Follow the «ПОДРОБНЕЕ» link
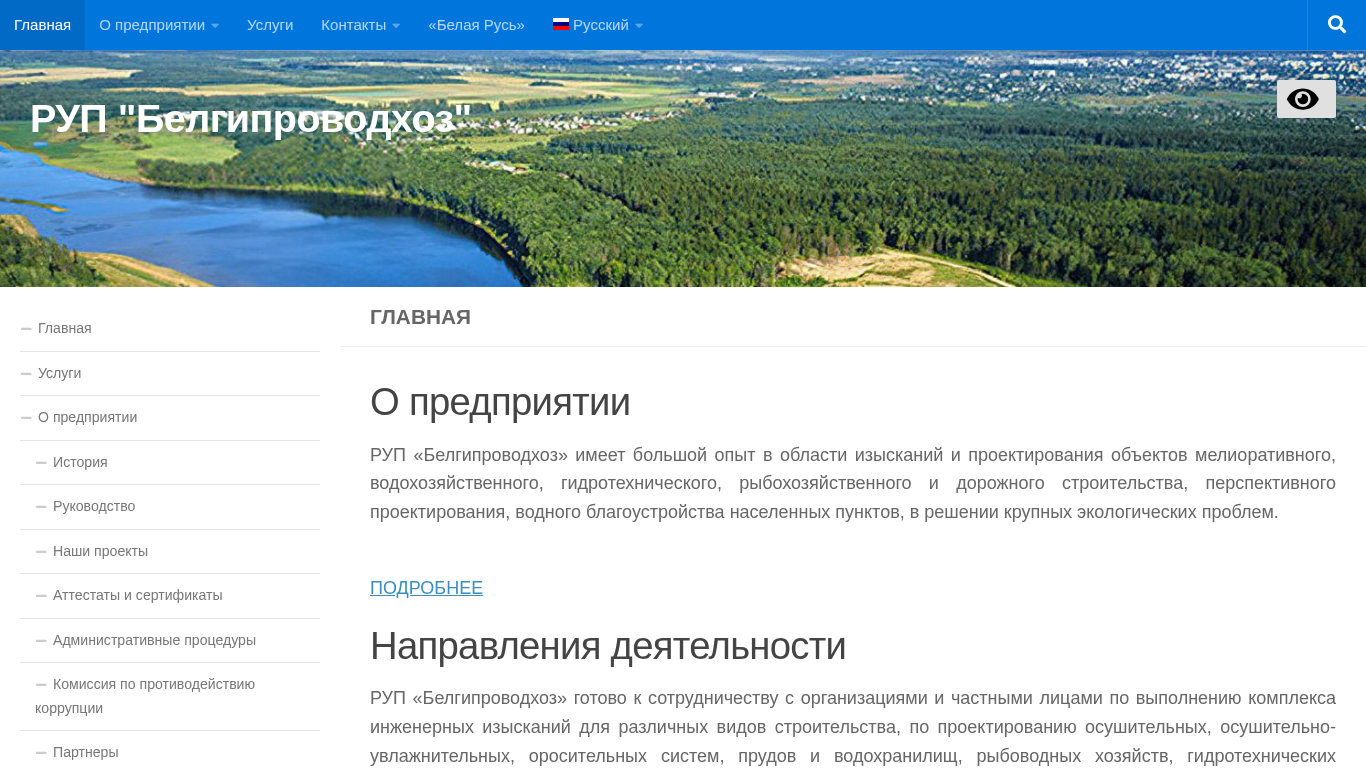Screen dimensions: 1366x768 pos(426,588)
